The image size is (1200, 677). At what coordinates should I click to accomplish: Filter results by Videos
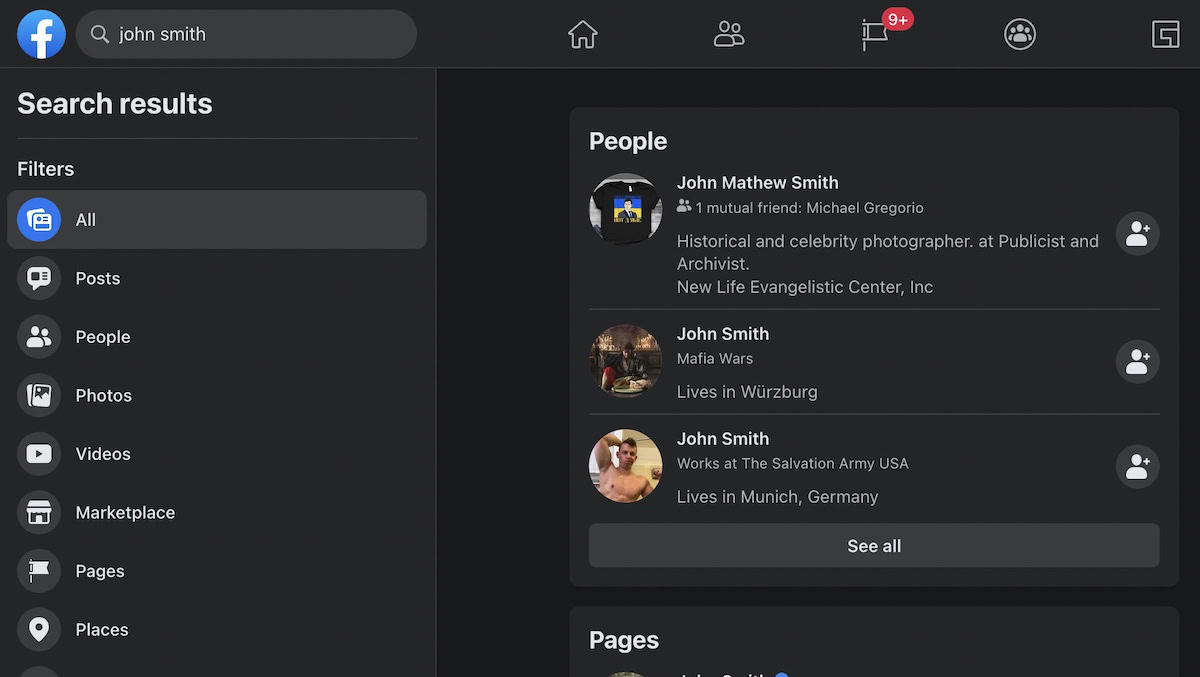(103, 454)
